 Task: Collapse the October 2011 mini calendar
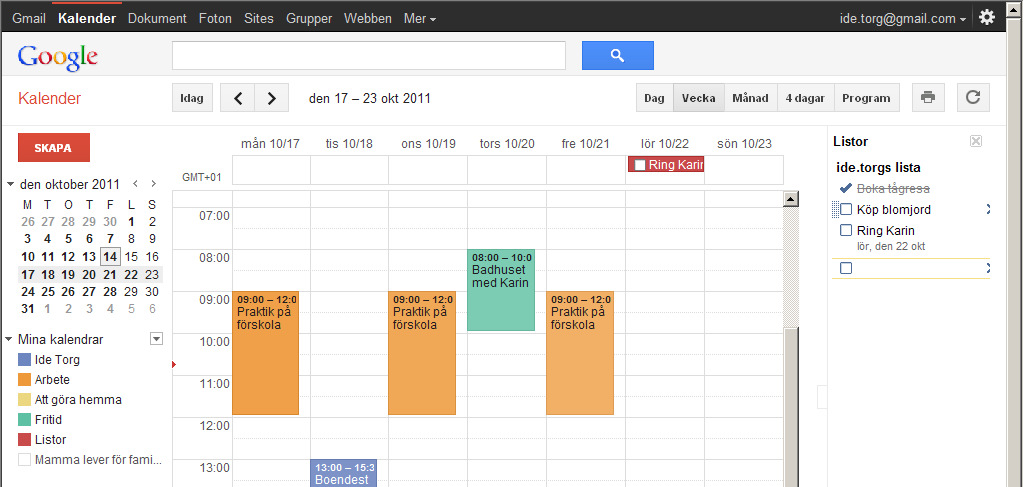tap(10, 184)
